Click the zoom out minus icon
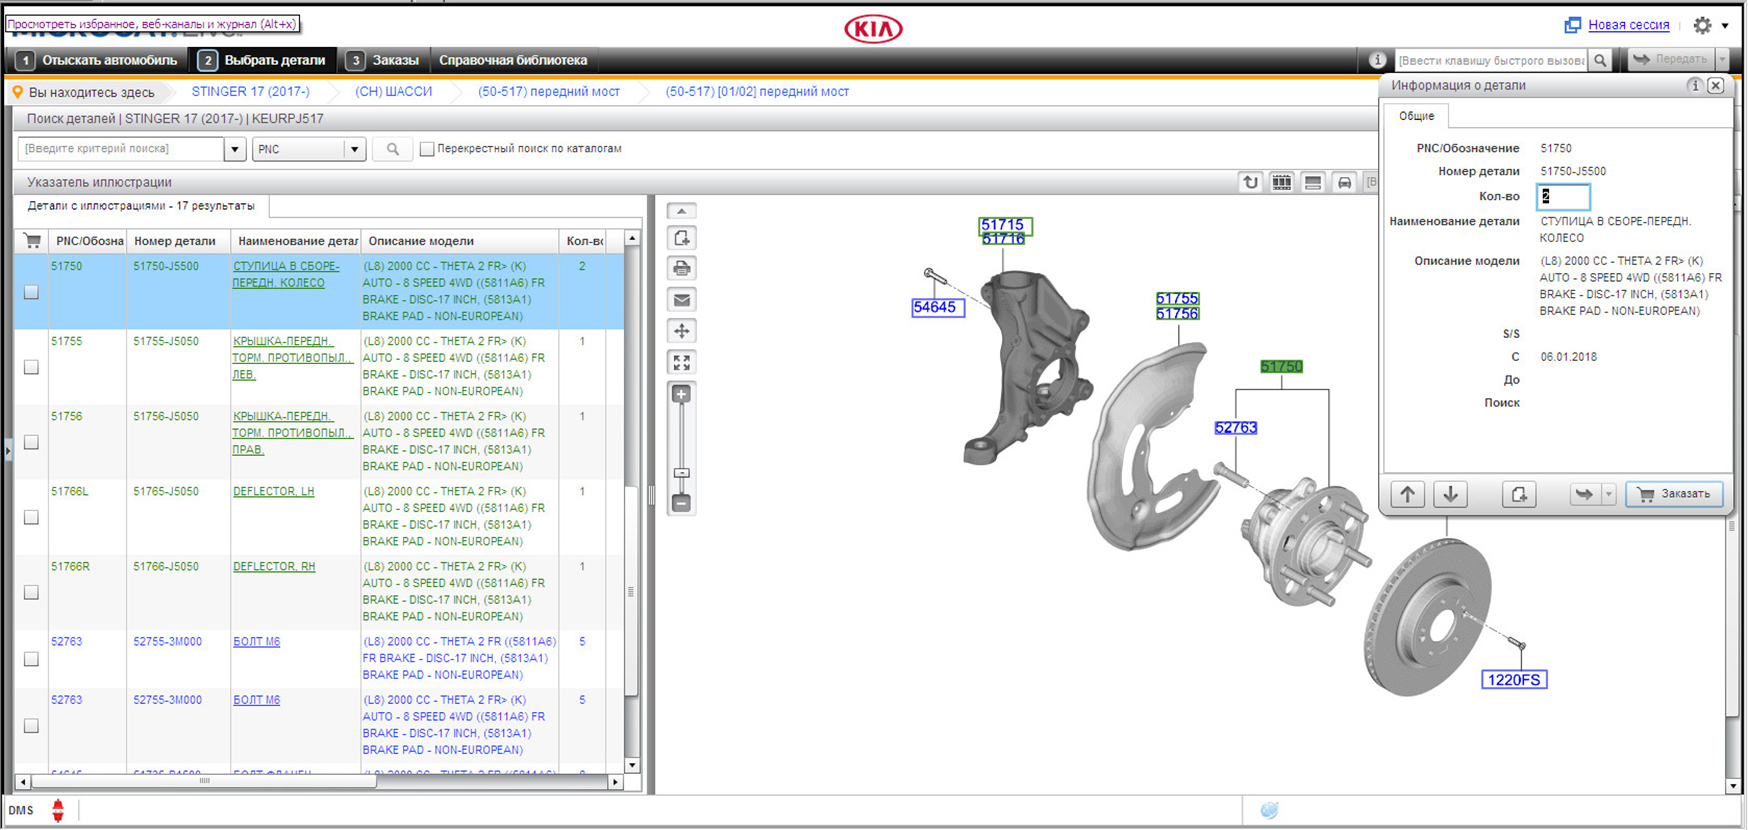The width and height of the screenshot is (1748, 830). (x=682, y=503)
